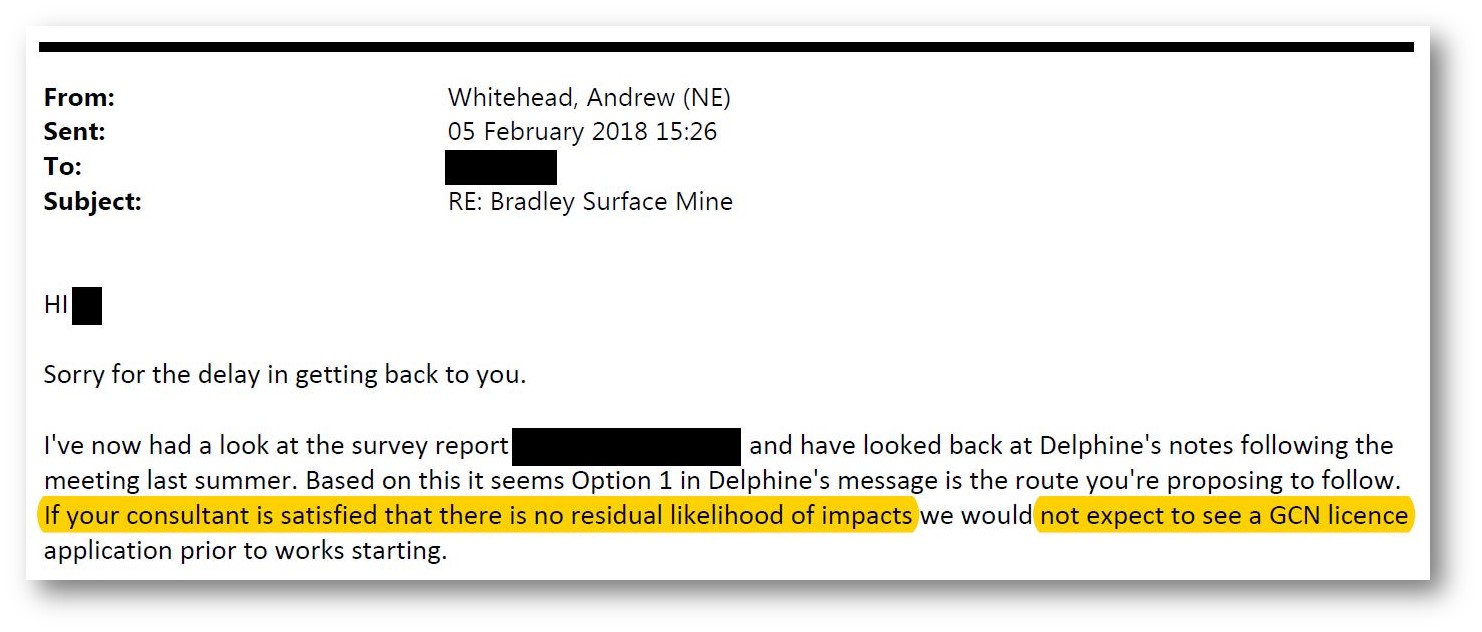
Task: Click the words we would between highlights
Action: click(x=976, y=517)
